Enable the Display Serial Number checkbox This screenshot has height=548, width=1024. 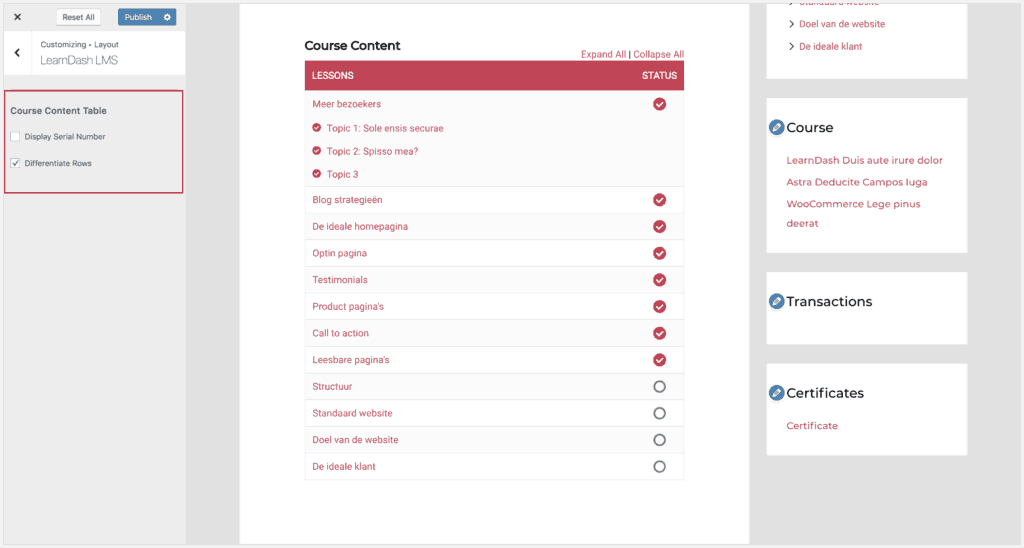coord(15,137)
